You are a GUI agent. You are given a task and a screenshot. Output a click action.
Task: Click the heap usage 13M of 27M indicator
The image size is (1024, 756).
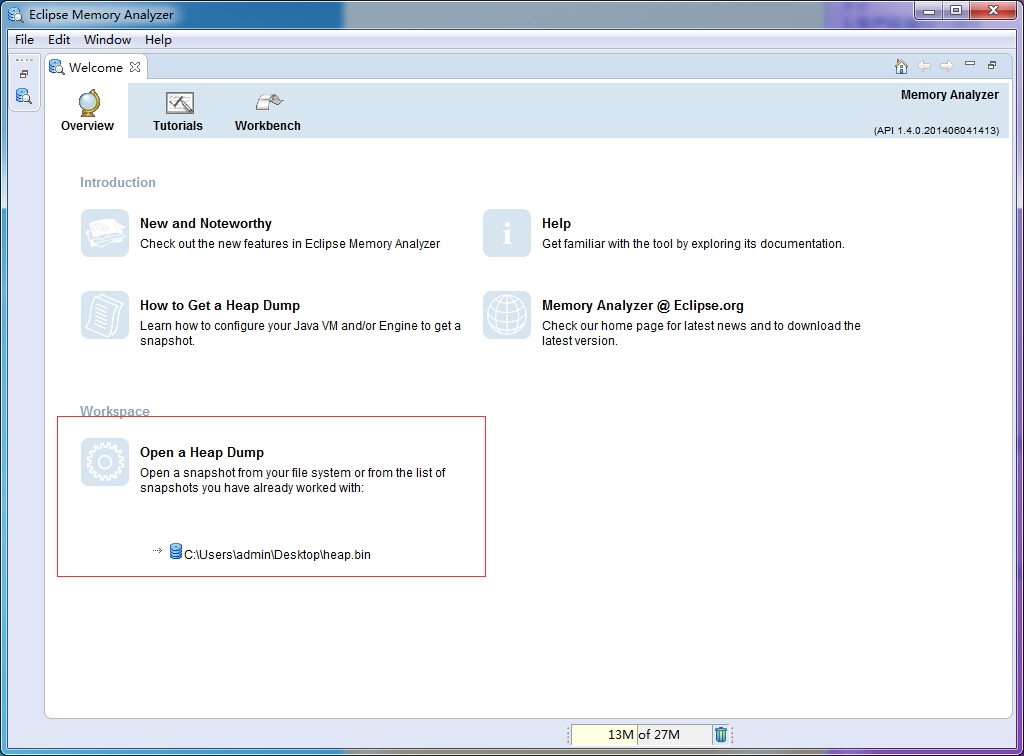[x=644, y=734]
